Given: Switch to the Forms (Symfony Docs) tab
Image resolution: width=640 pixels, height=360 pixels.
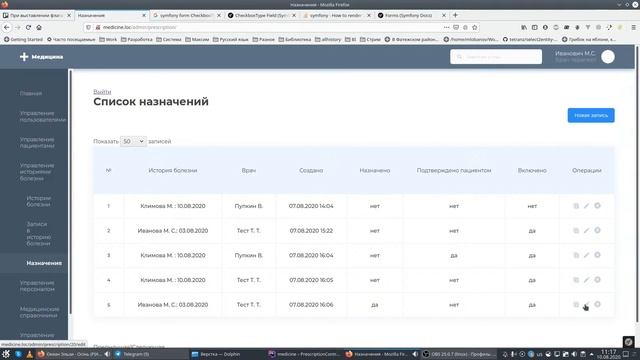Looking at the screenshot, I should pos(411,15).
